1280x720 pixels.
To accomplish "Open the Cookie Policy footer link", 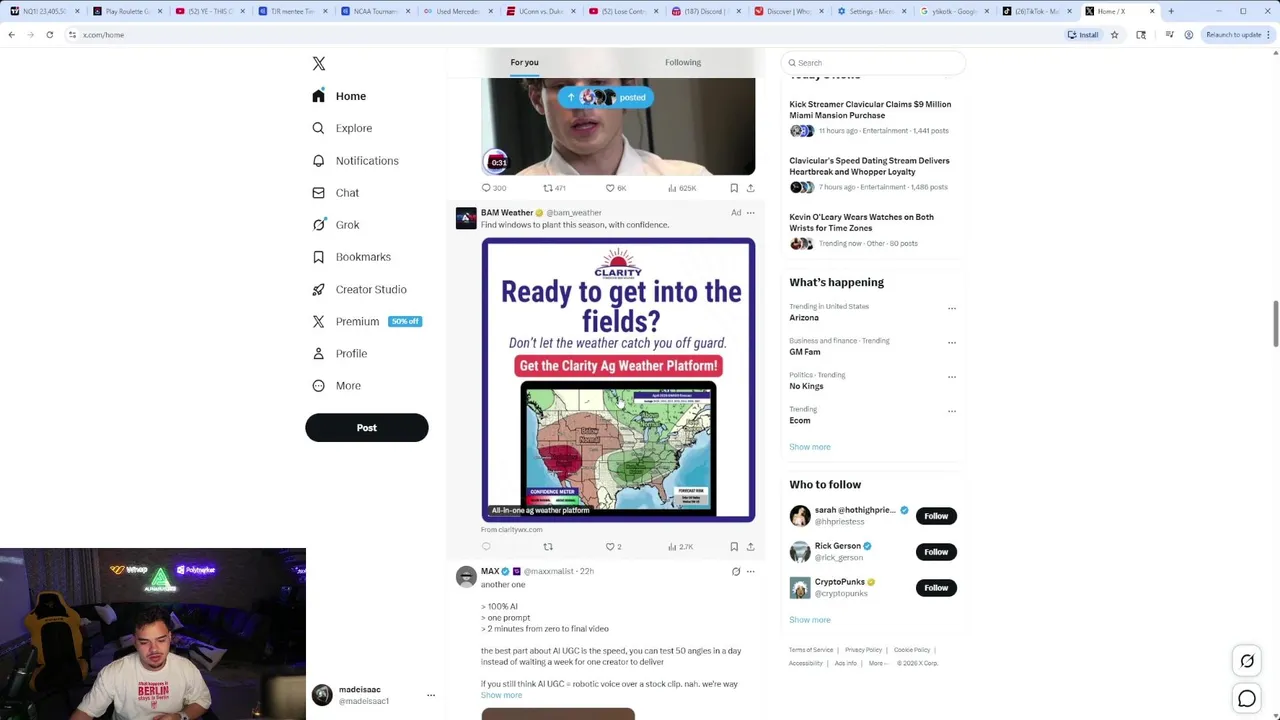I will 912,650.
